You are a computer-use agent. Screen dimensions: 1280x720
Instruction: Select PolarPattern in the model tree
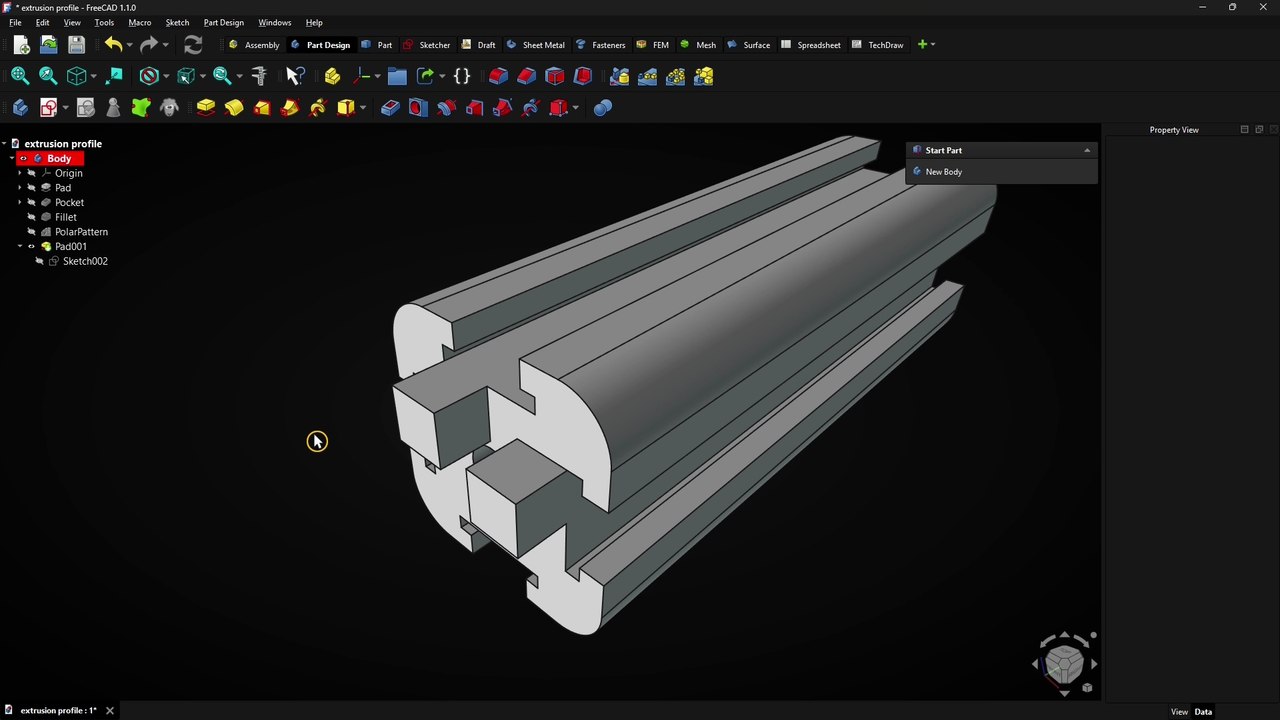(x=81, y=232)
